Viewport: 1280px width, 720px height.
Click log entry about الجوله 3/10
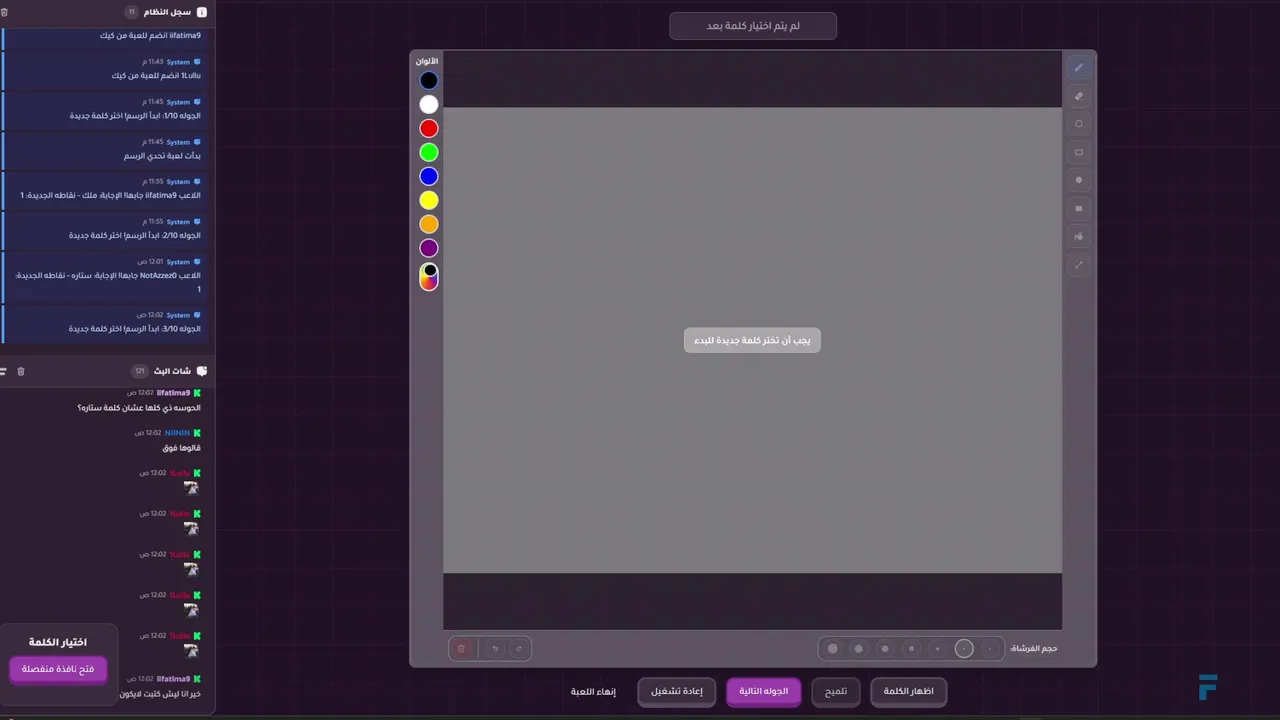coord(106,322)
